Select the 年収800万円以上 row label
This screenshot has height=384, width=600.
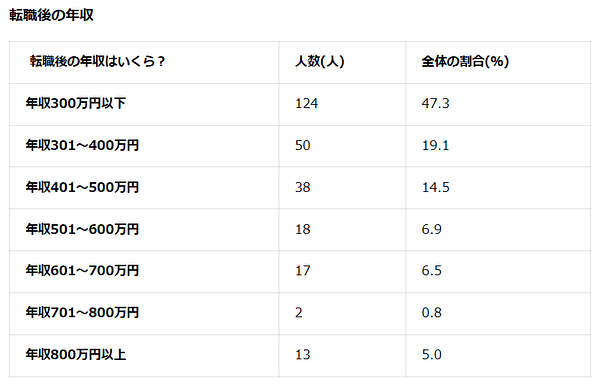point(76,355)
